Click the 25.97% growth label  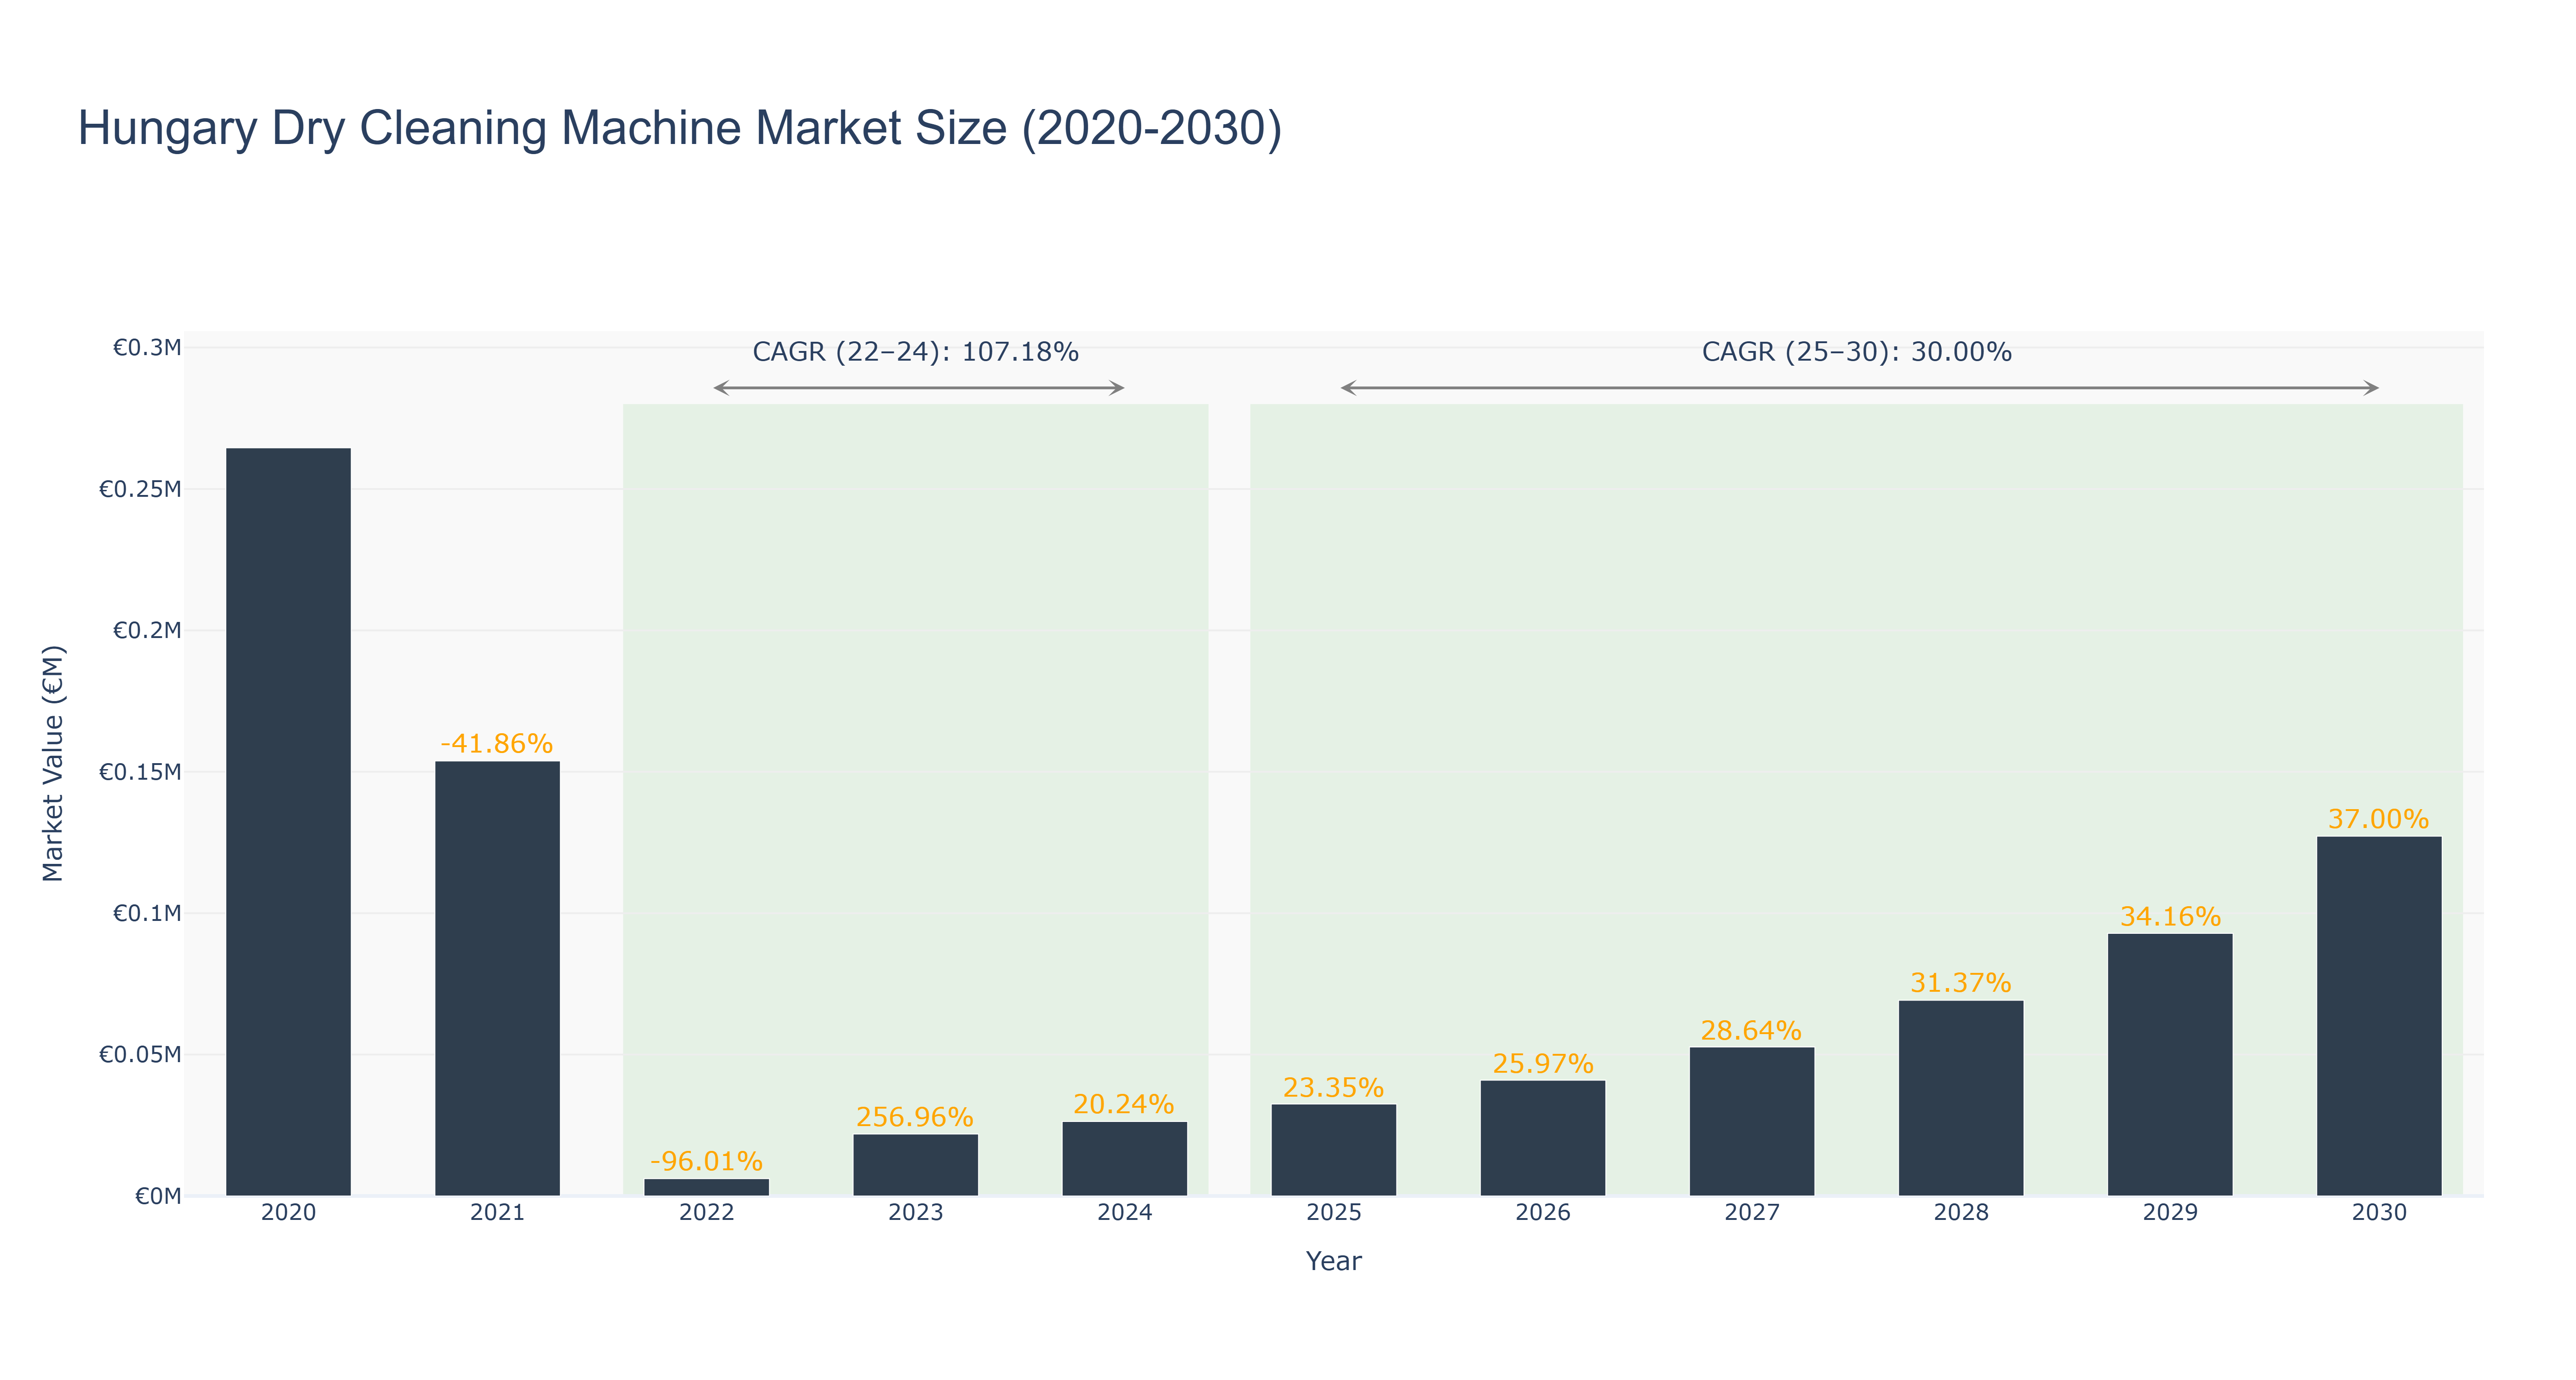coord(1542,1063)
